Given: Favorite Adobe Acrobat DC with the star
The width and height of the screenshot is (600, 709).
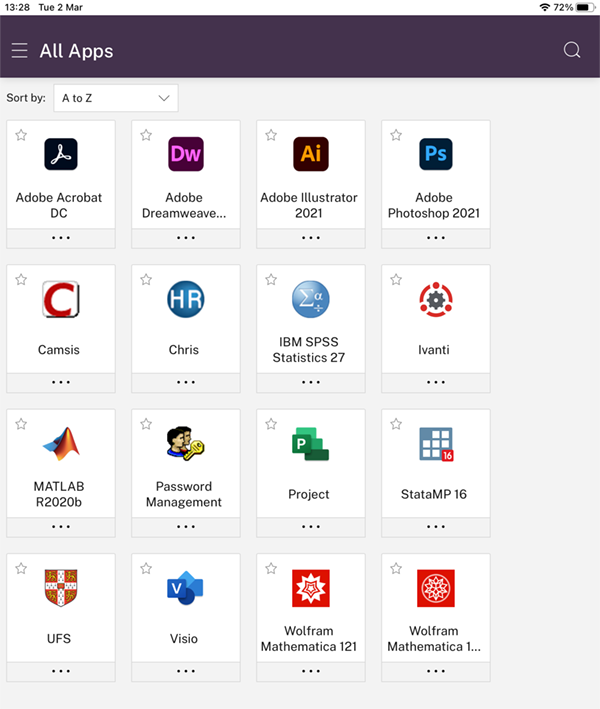Looking at the screenshot, I should 21,135.
